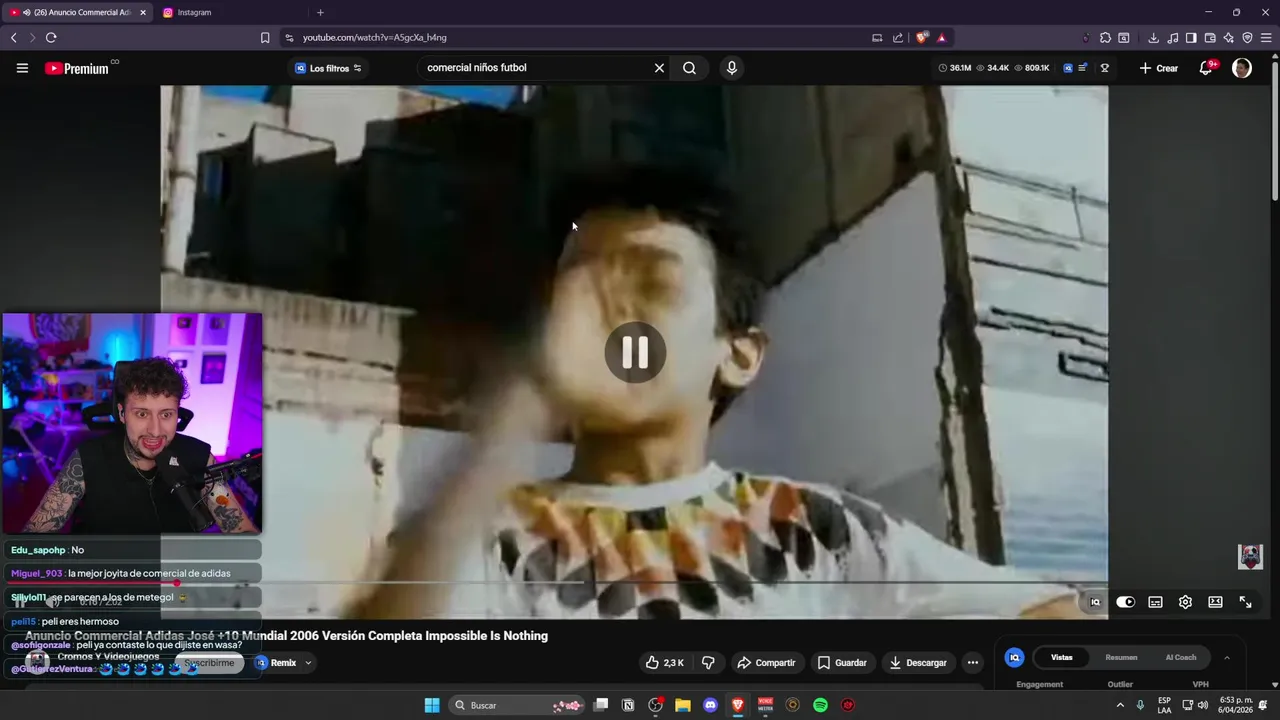
Task: Open browser extensions puzzle icon
Action: point(1105,37)
